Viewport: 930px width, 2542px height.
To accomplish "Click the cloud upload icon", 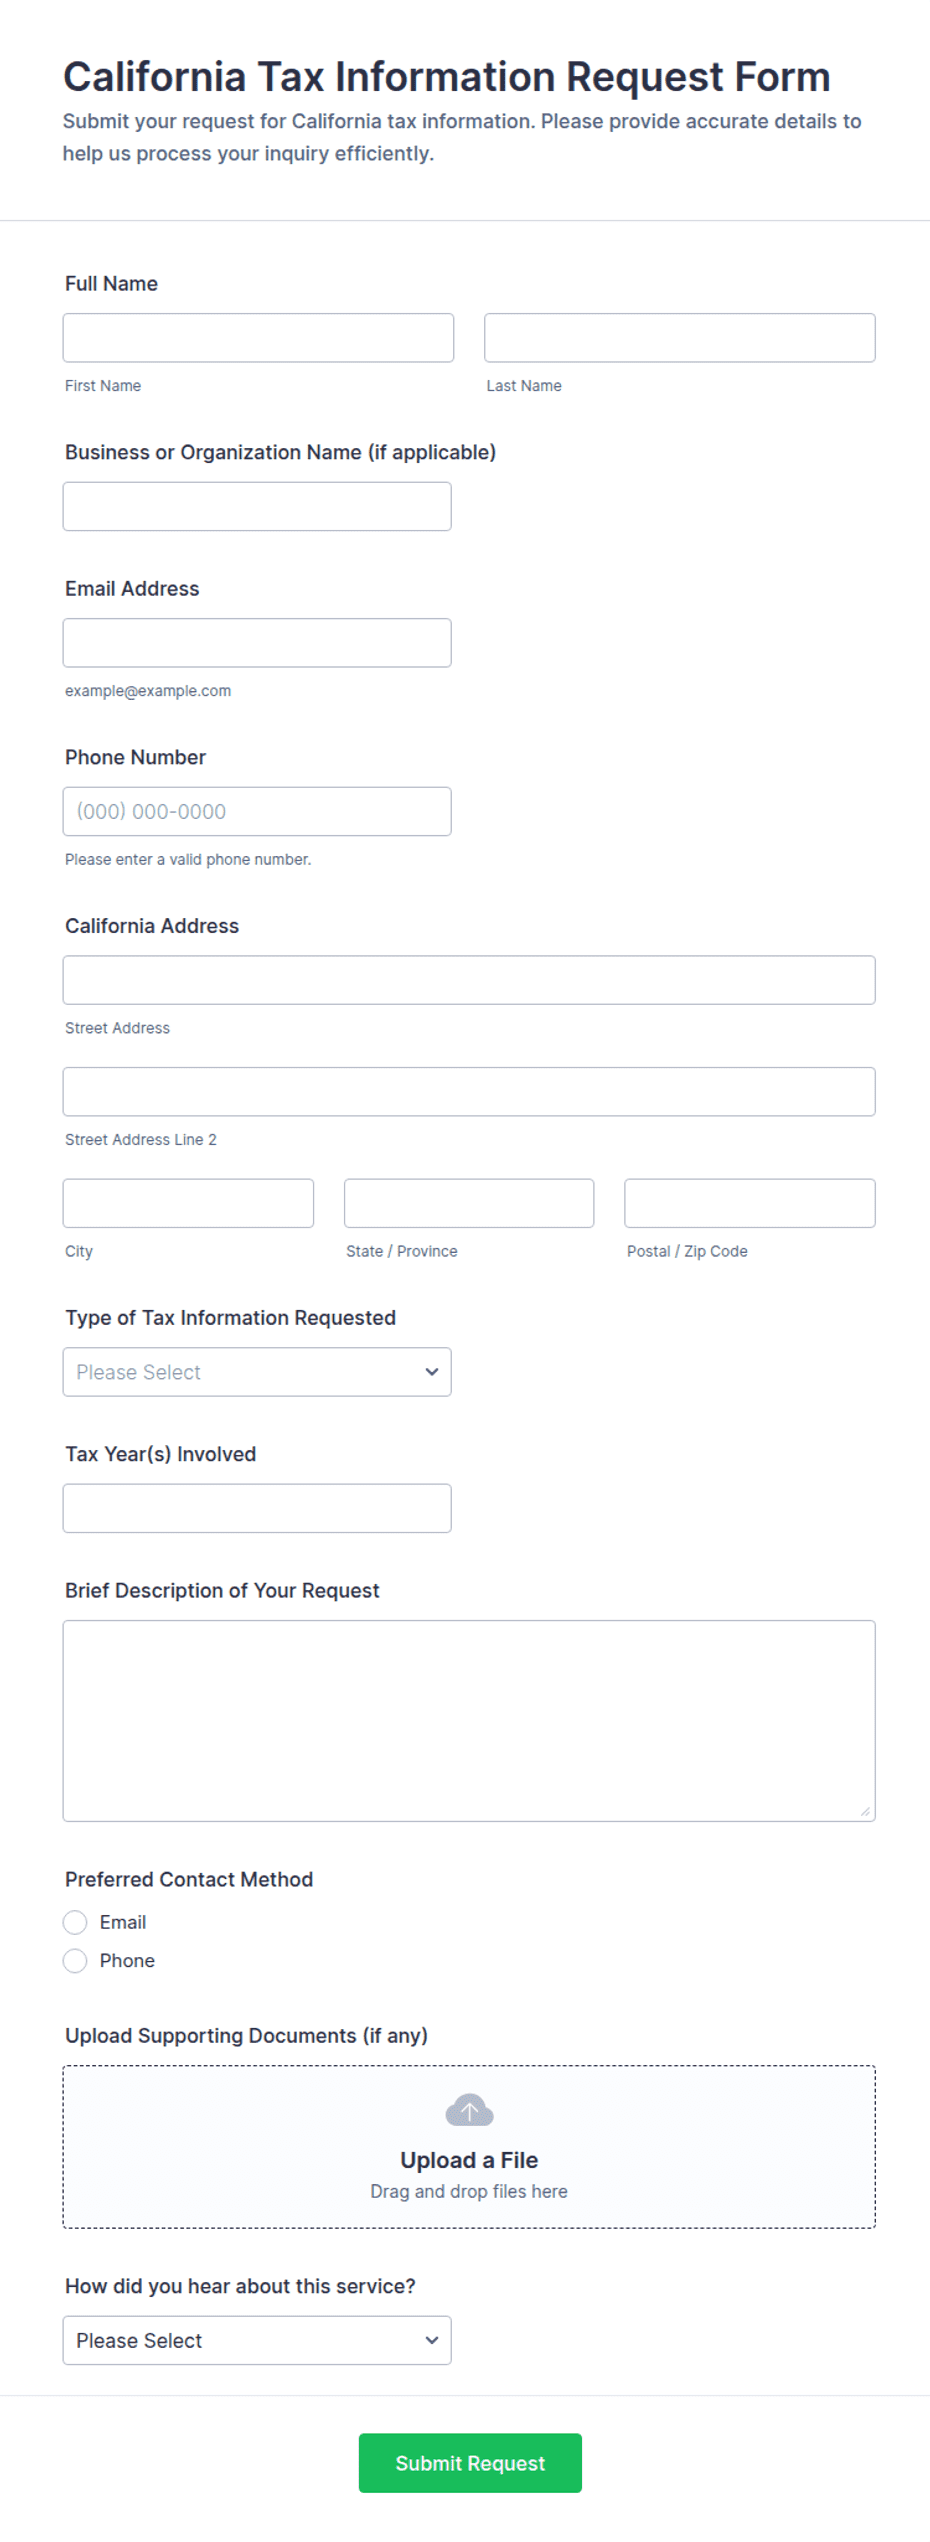I will pyautogui.click(x=469, y=2110).
